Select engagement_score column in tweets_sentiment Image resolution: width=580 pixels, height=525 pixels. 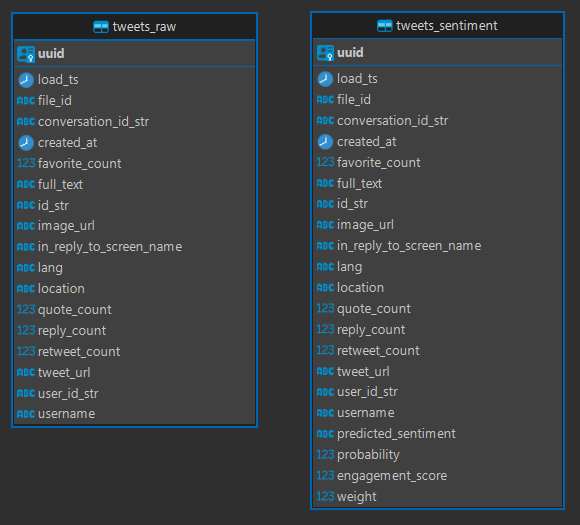point(437,475)
